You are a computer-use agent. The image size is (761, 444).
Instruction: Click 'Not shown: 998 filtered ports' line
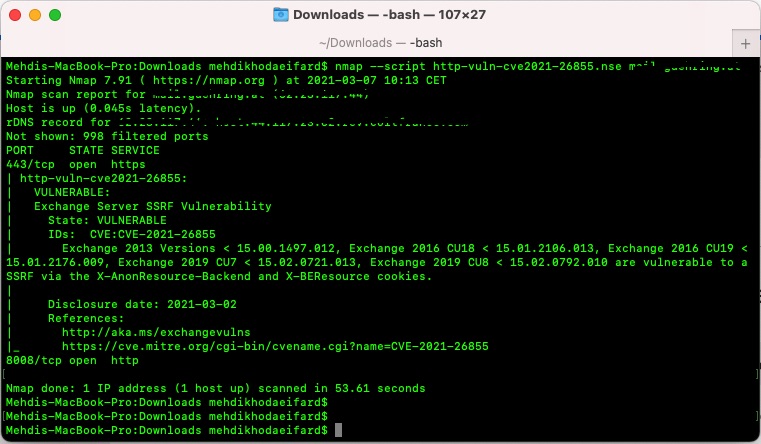pos(107,136)
